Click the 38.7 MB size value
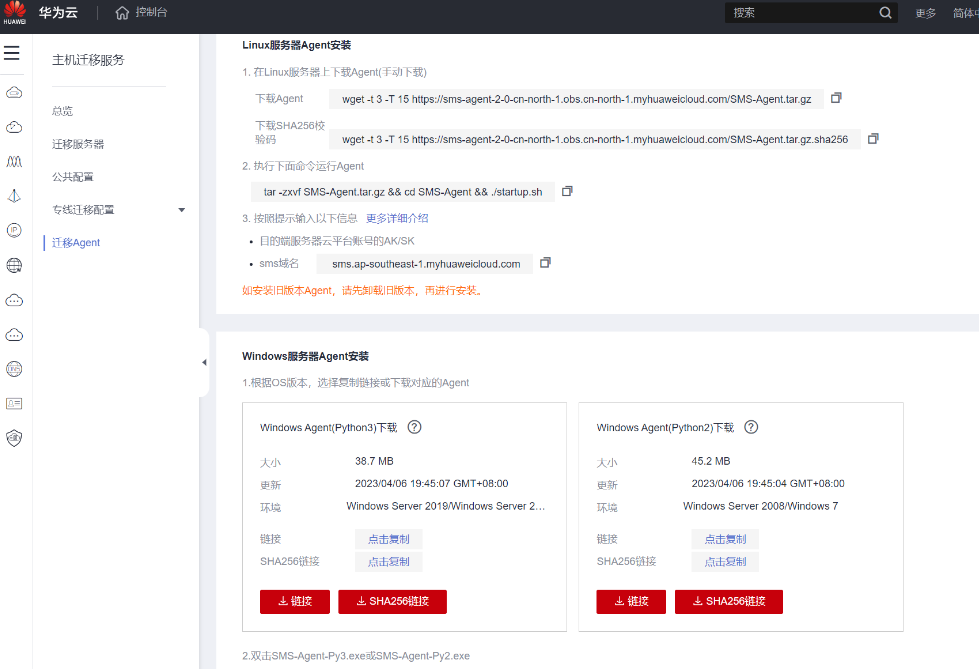This screenshot has height=669, width=979. pos(374,461)
